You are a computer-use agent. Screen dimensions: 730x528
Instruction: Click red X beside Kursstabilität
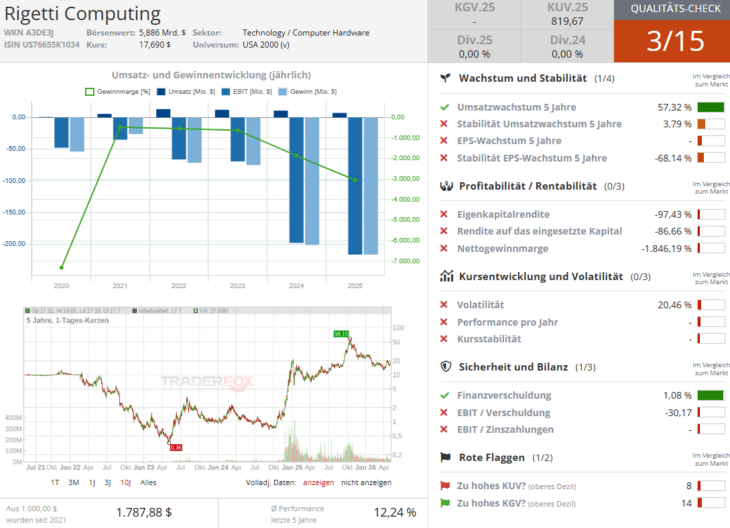coord(444,338)
